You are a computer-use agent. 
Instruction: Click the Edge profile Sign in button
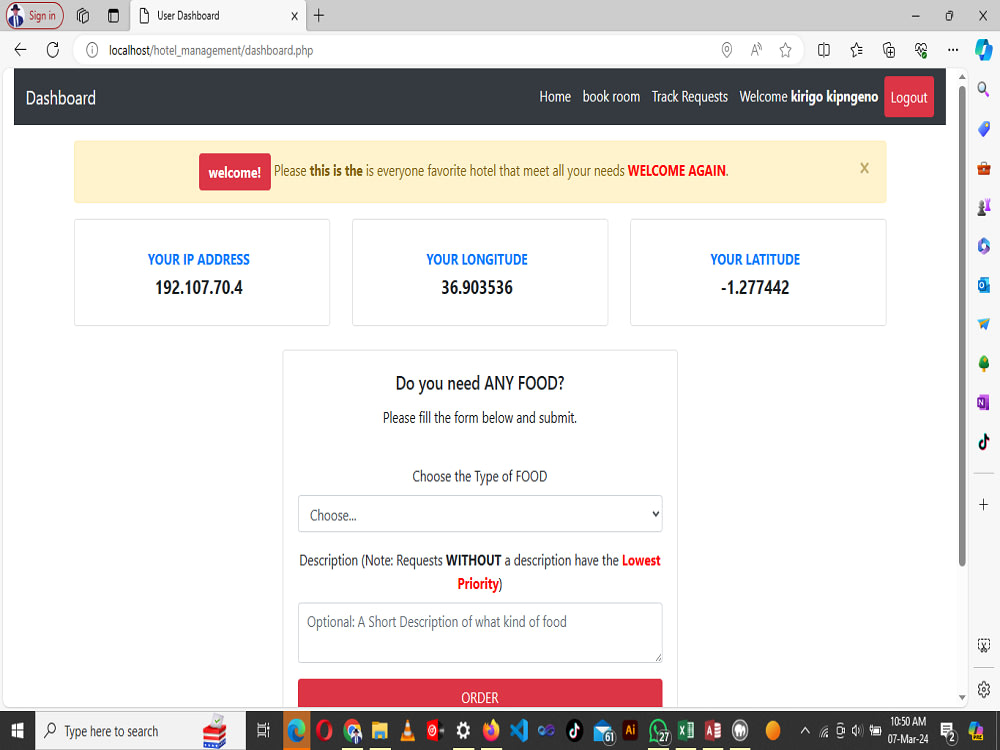pos(35,16)
